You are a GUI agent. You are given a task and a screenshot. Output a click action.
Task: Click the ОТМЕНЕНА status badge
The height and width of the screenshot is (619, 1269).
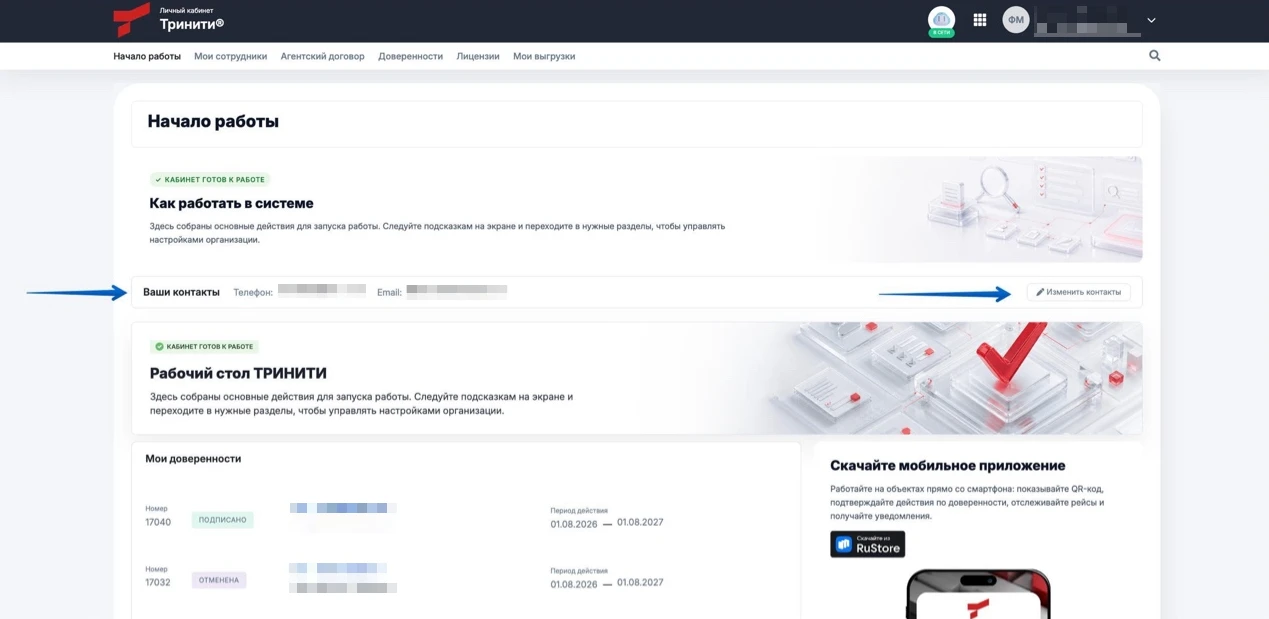(x=219, y=580)
